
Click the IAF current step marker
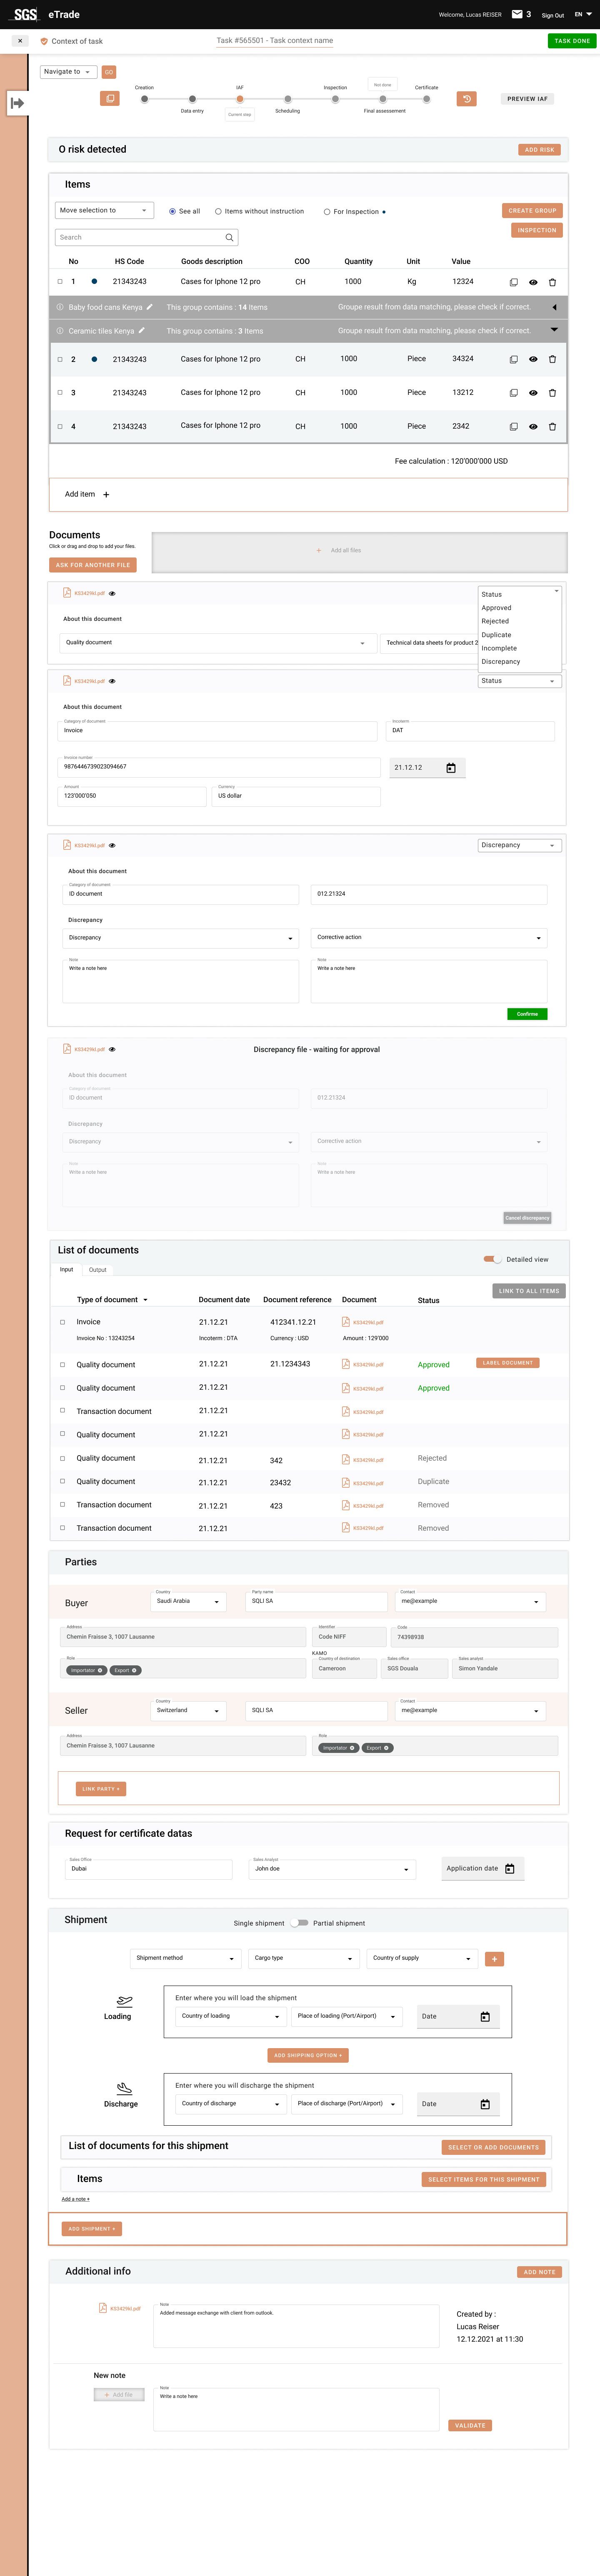point(240,99)
